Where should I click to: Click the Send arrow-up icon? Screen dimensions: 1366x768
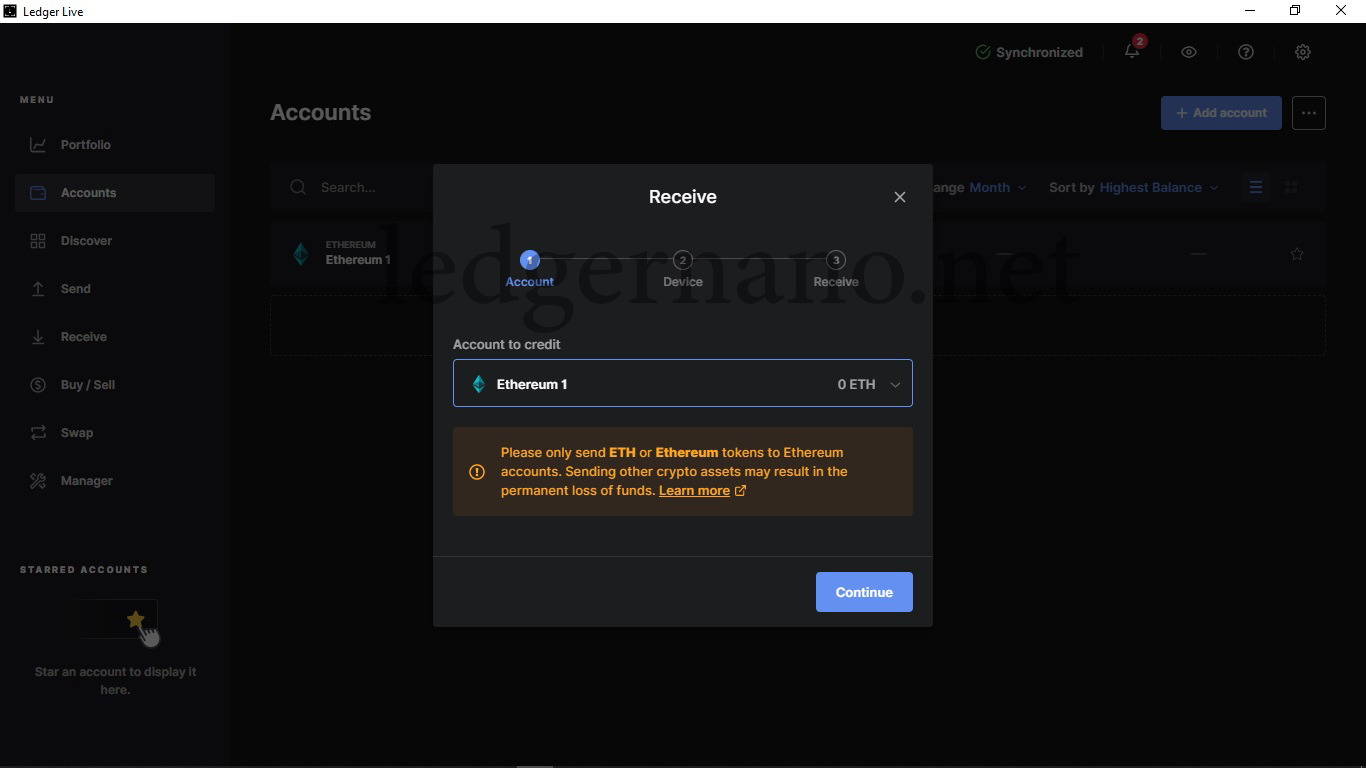[x=38, y=289]
